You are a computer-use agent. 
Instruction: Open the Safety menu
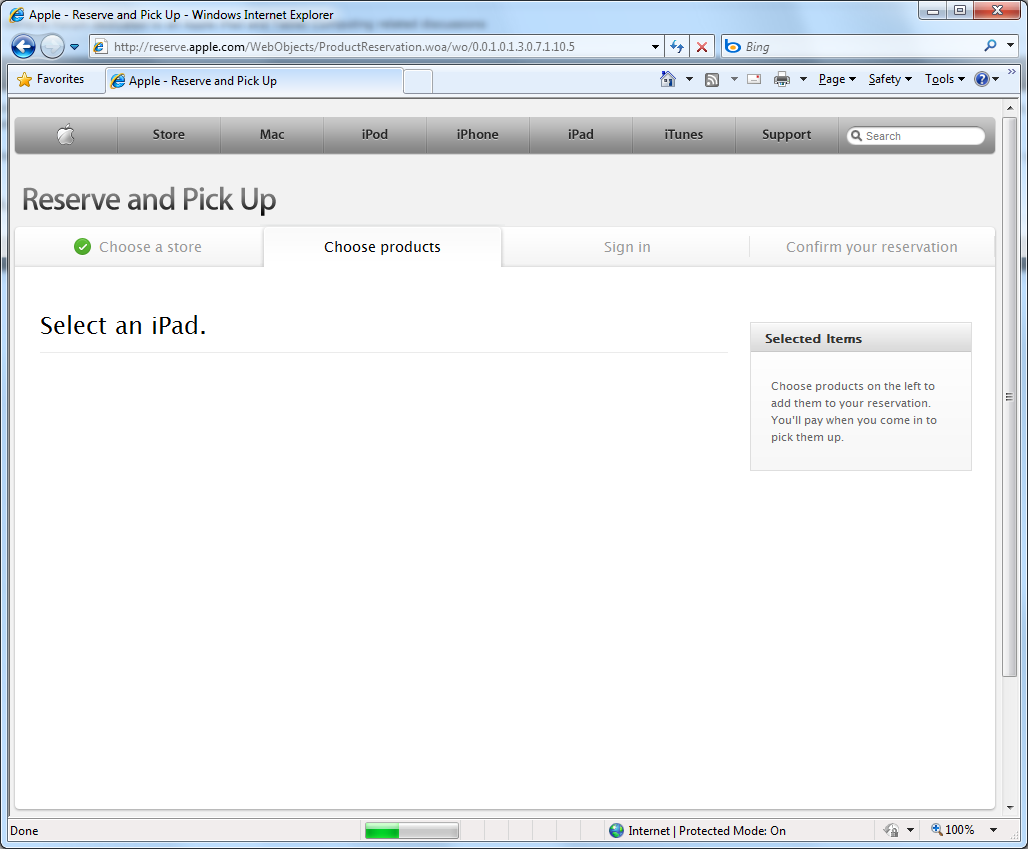coord(890,79)
